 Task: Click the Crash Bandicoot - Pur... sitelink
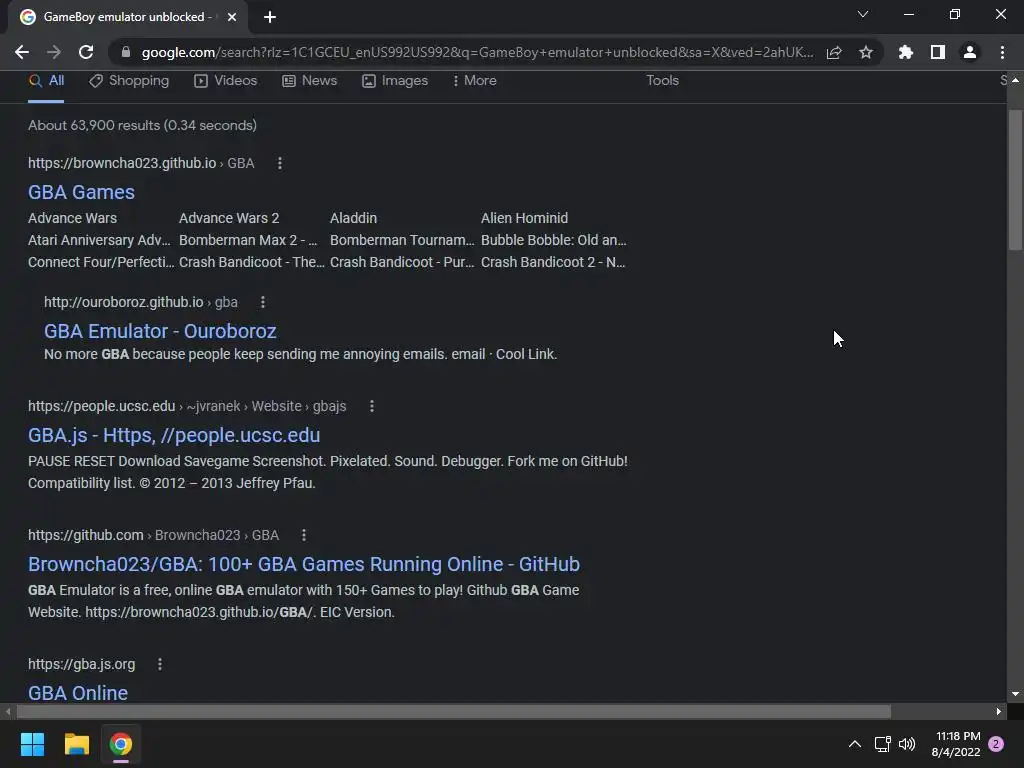tap(402, 263)
